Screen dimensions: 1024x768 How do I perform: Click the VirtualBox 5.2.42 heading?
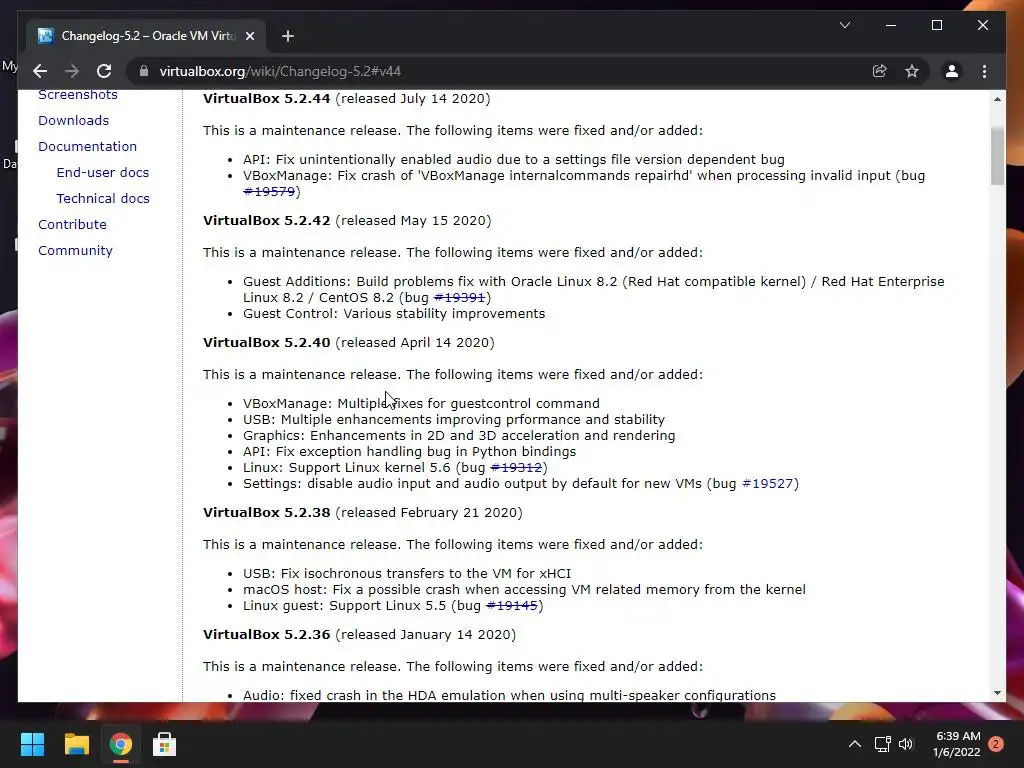point(266,221)
